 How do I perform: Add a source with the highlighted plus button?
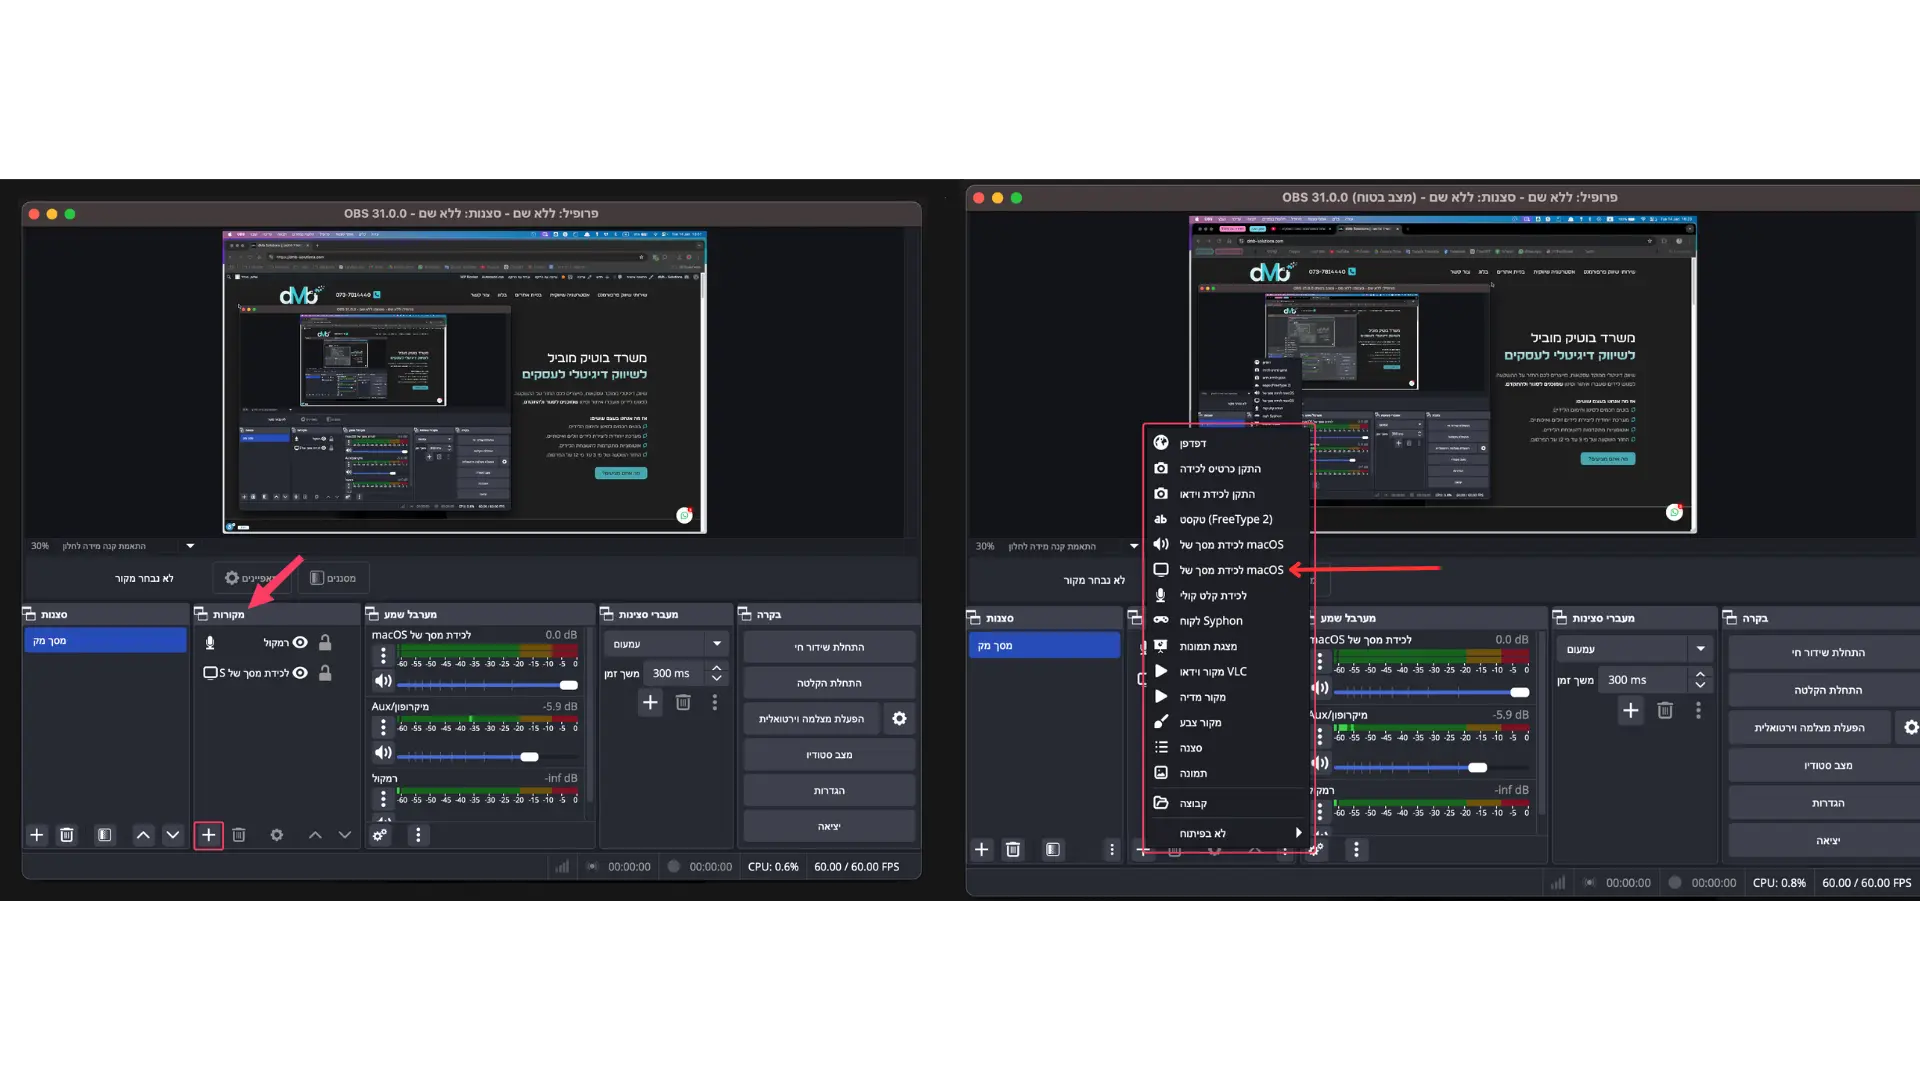coord(208,835)
